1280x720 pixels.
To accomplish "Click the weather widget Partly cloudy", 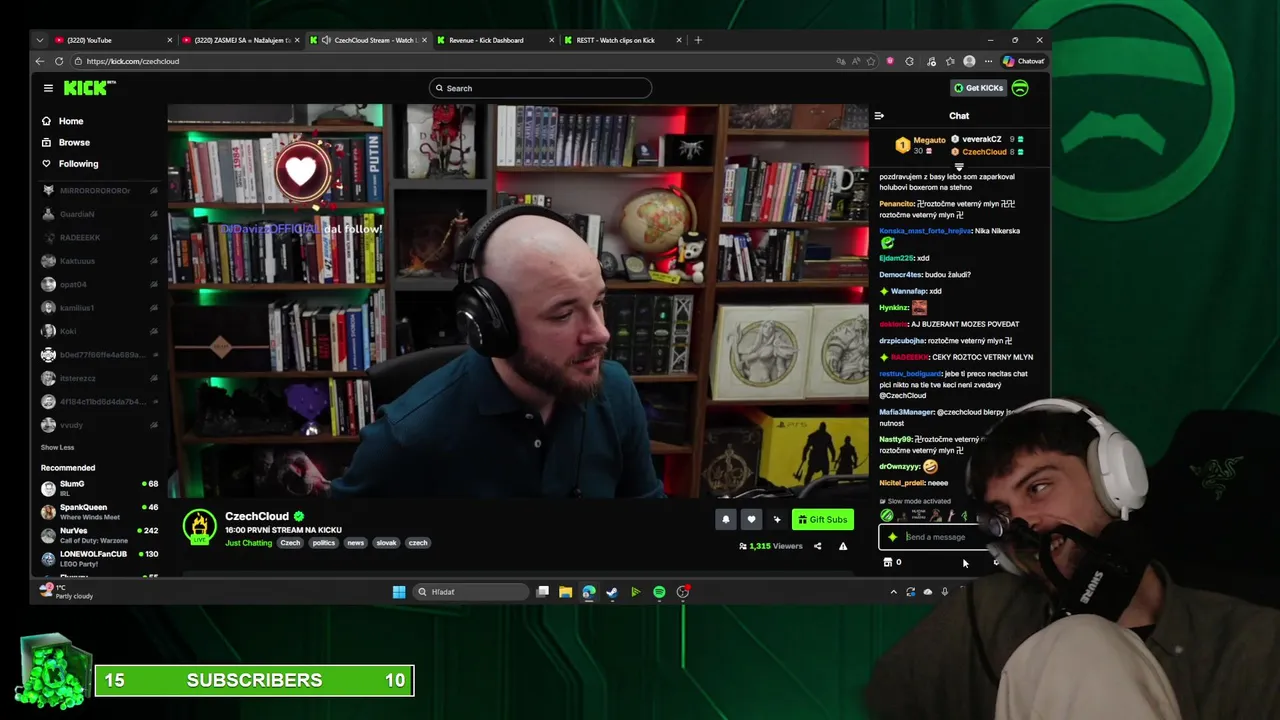I will pos(68,592).
